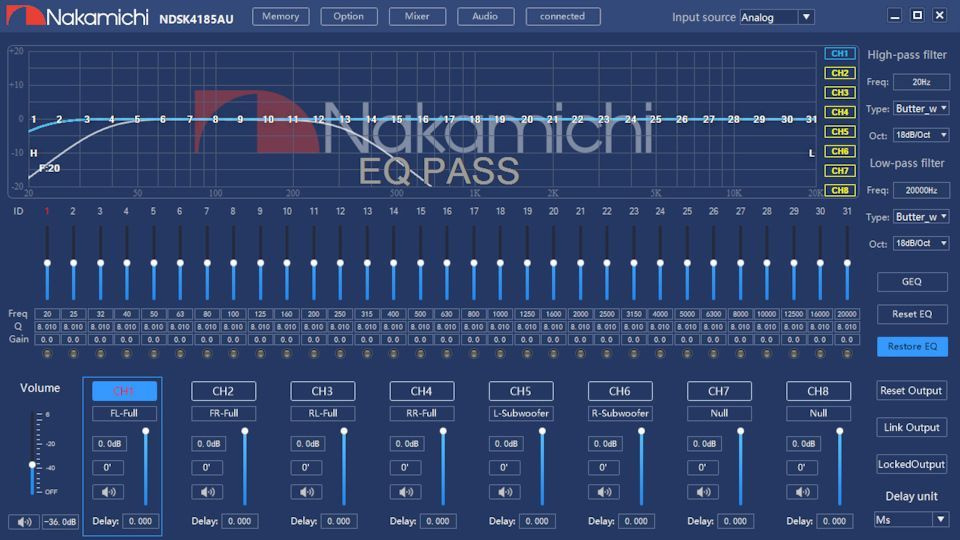
Task: Mute CH3 RL-Full speaker icon
Action: tap(307, 492)
